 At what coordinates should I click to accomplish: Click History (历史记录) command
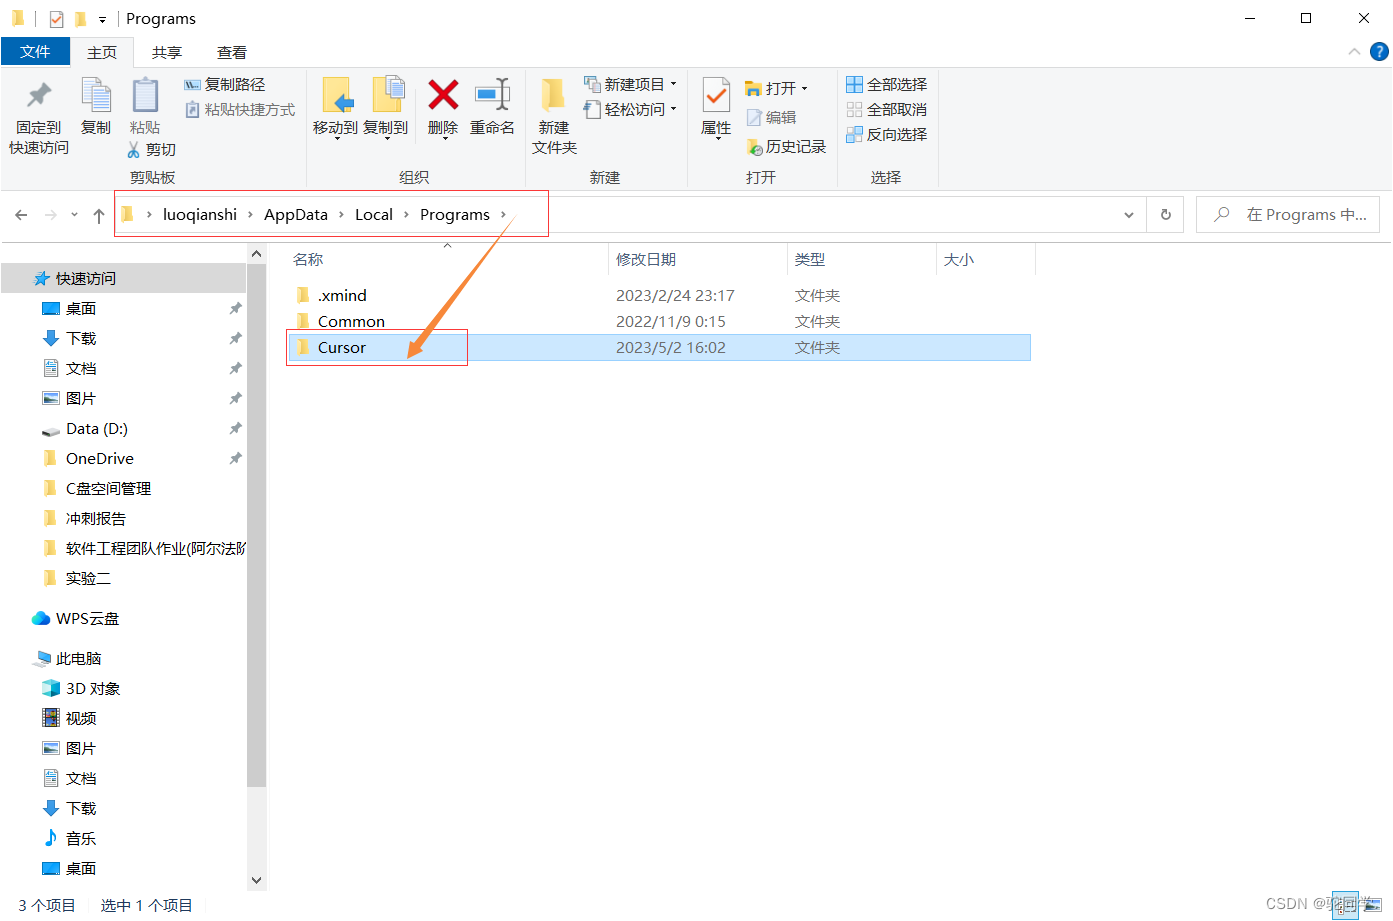pos(786,147)
